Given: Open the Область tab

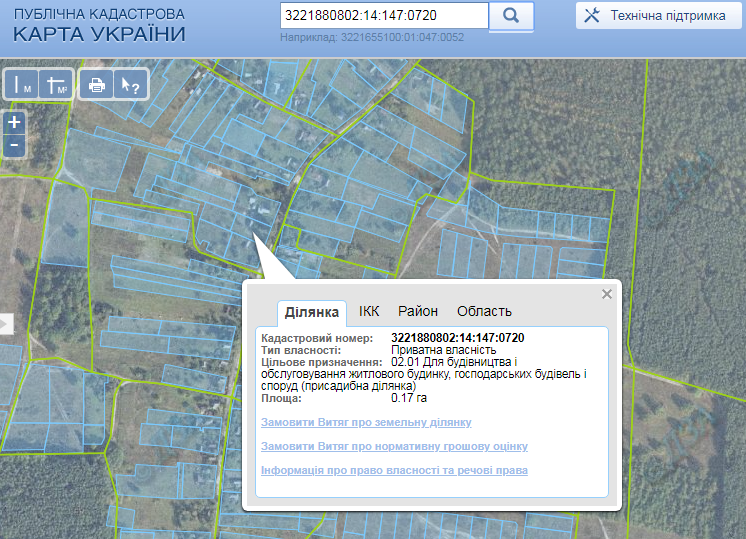Looking at the screenshot, I should point(484,311).
